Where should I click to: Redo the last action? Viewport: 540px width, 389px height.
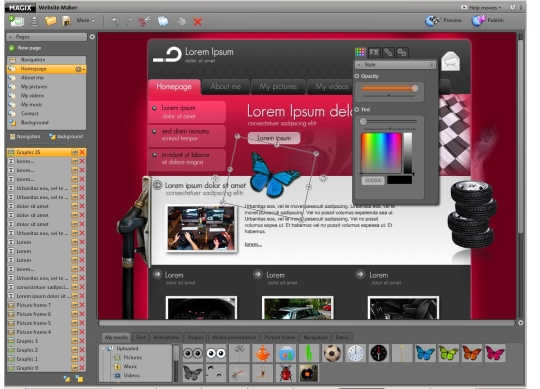(x=129, y=21)
